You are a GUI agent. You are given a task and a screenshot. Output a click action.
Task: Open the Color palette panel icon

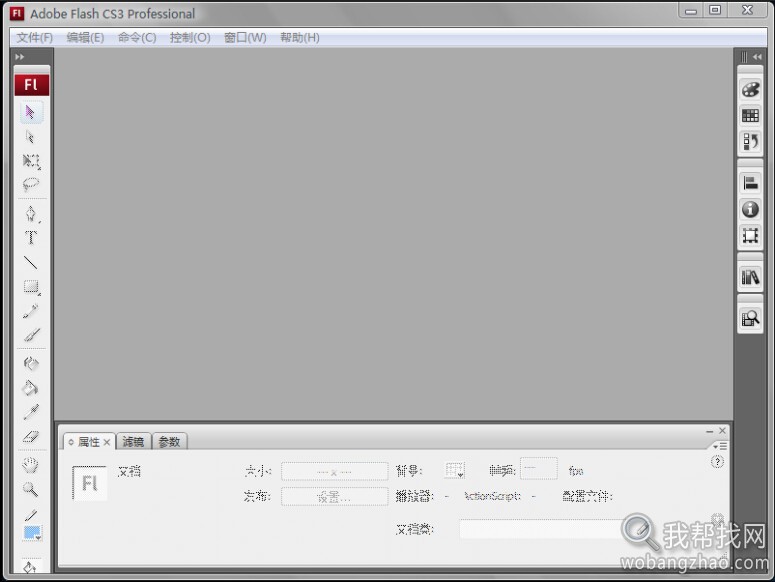[x=750, y=90]
